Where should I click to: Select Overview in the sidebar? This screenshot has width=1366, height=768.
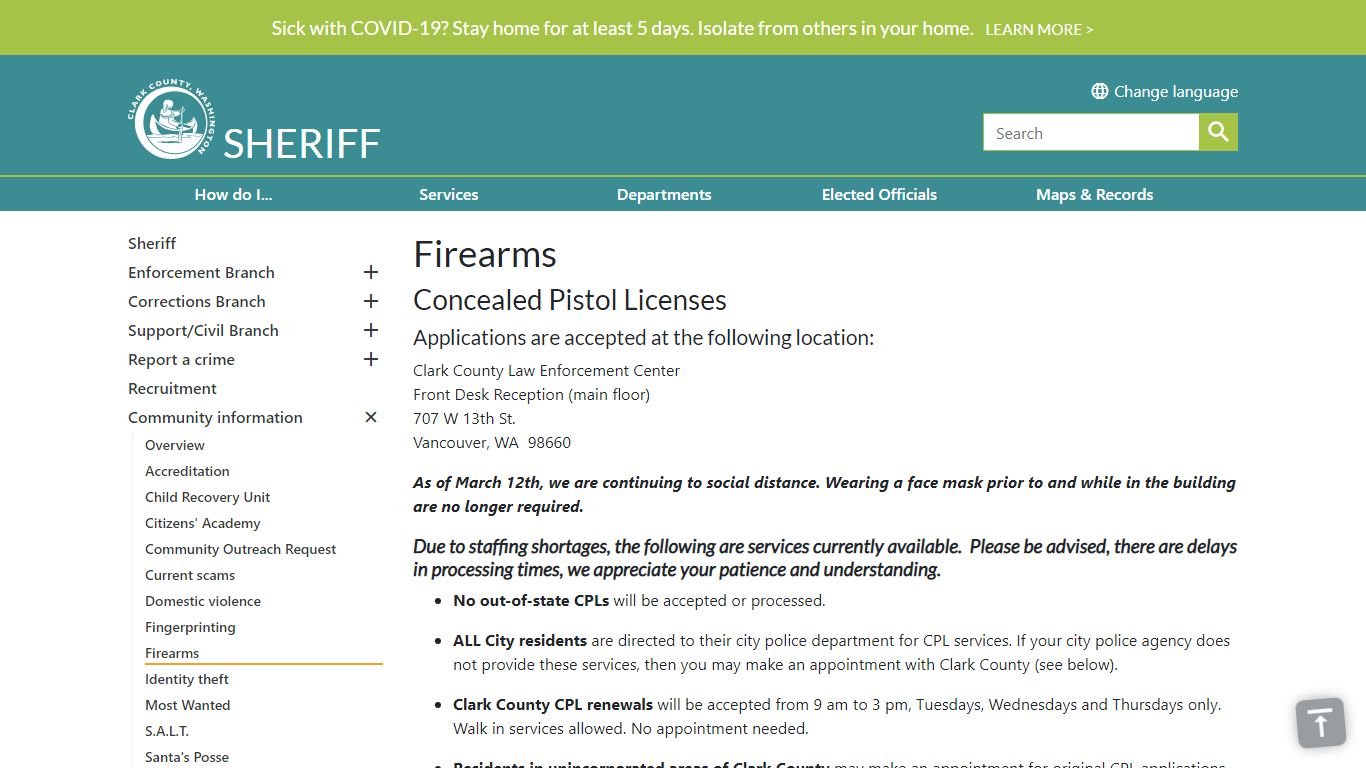175,445
